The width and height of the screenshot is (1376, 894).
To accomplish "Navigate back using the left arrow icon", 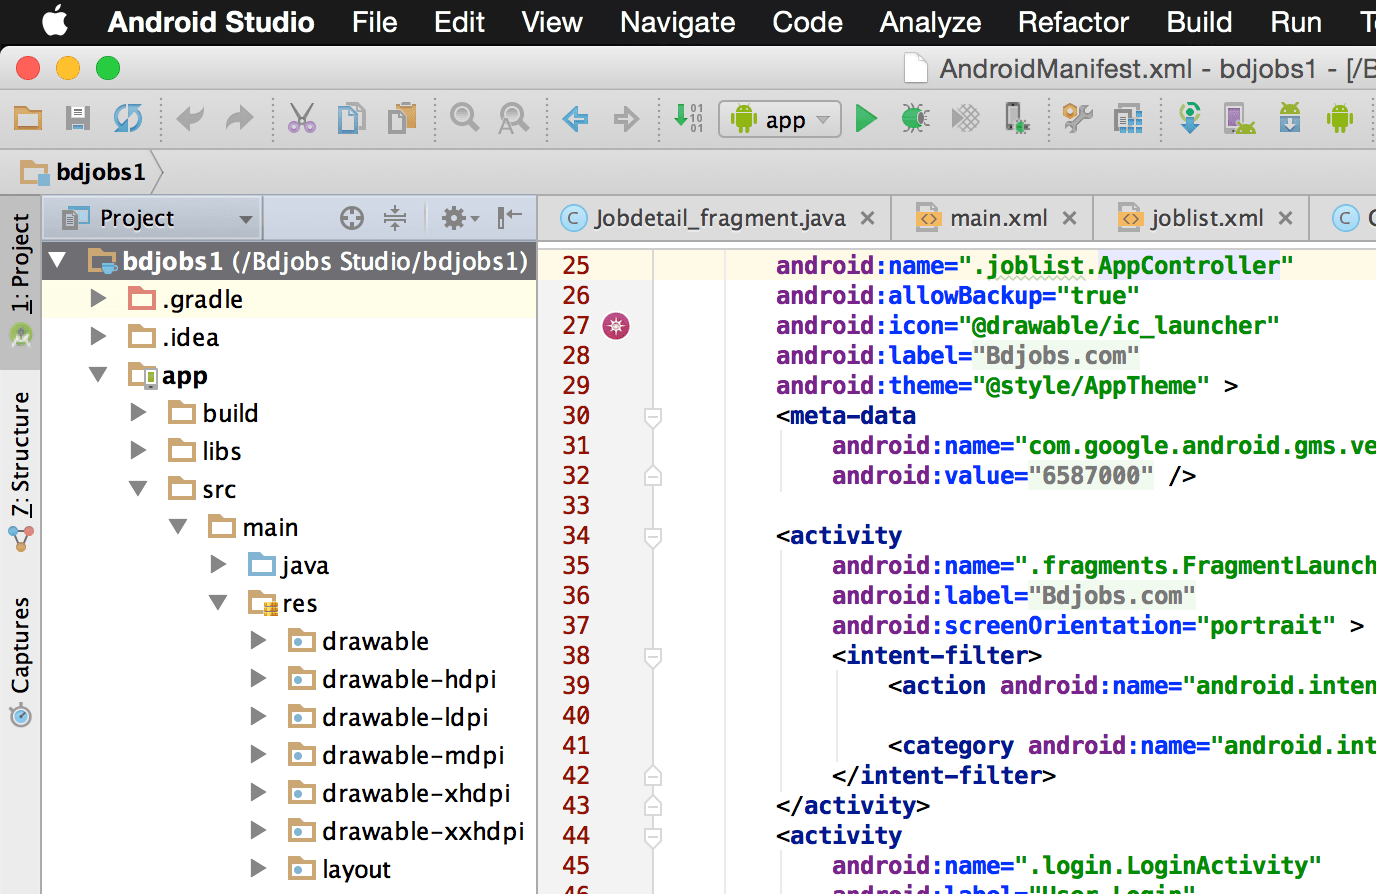I will pyautogui.click(x=575, y=119).
